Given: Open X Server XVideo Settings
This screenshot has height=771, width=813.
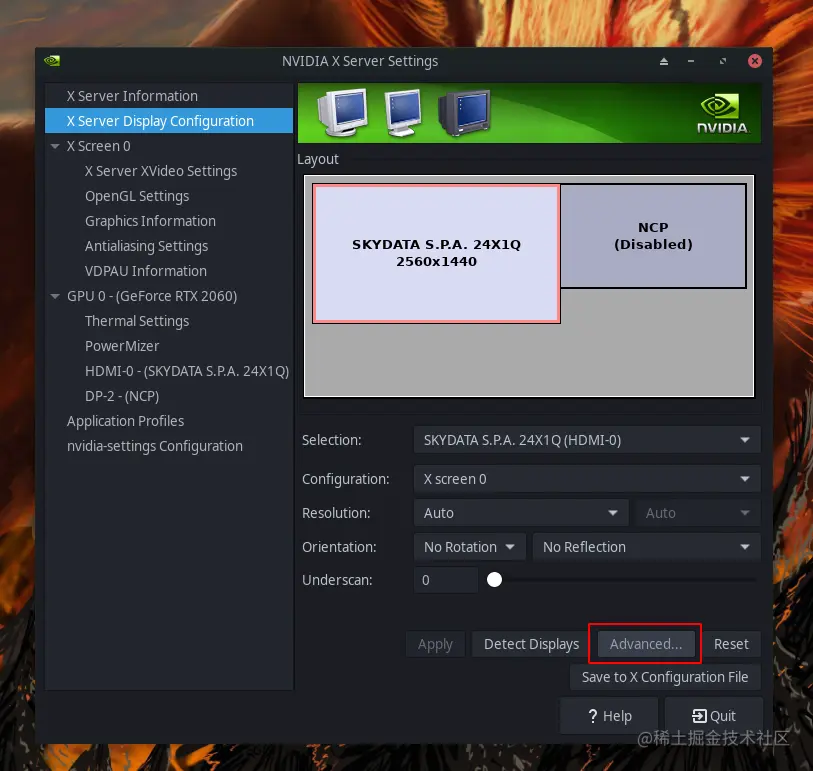Looking at the screenshot, I should point(169,171).
